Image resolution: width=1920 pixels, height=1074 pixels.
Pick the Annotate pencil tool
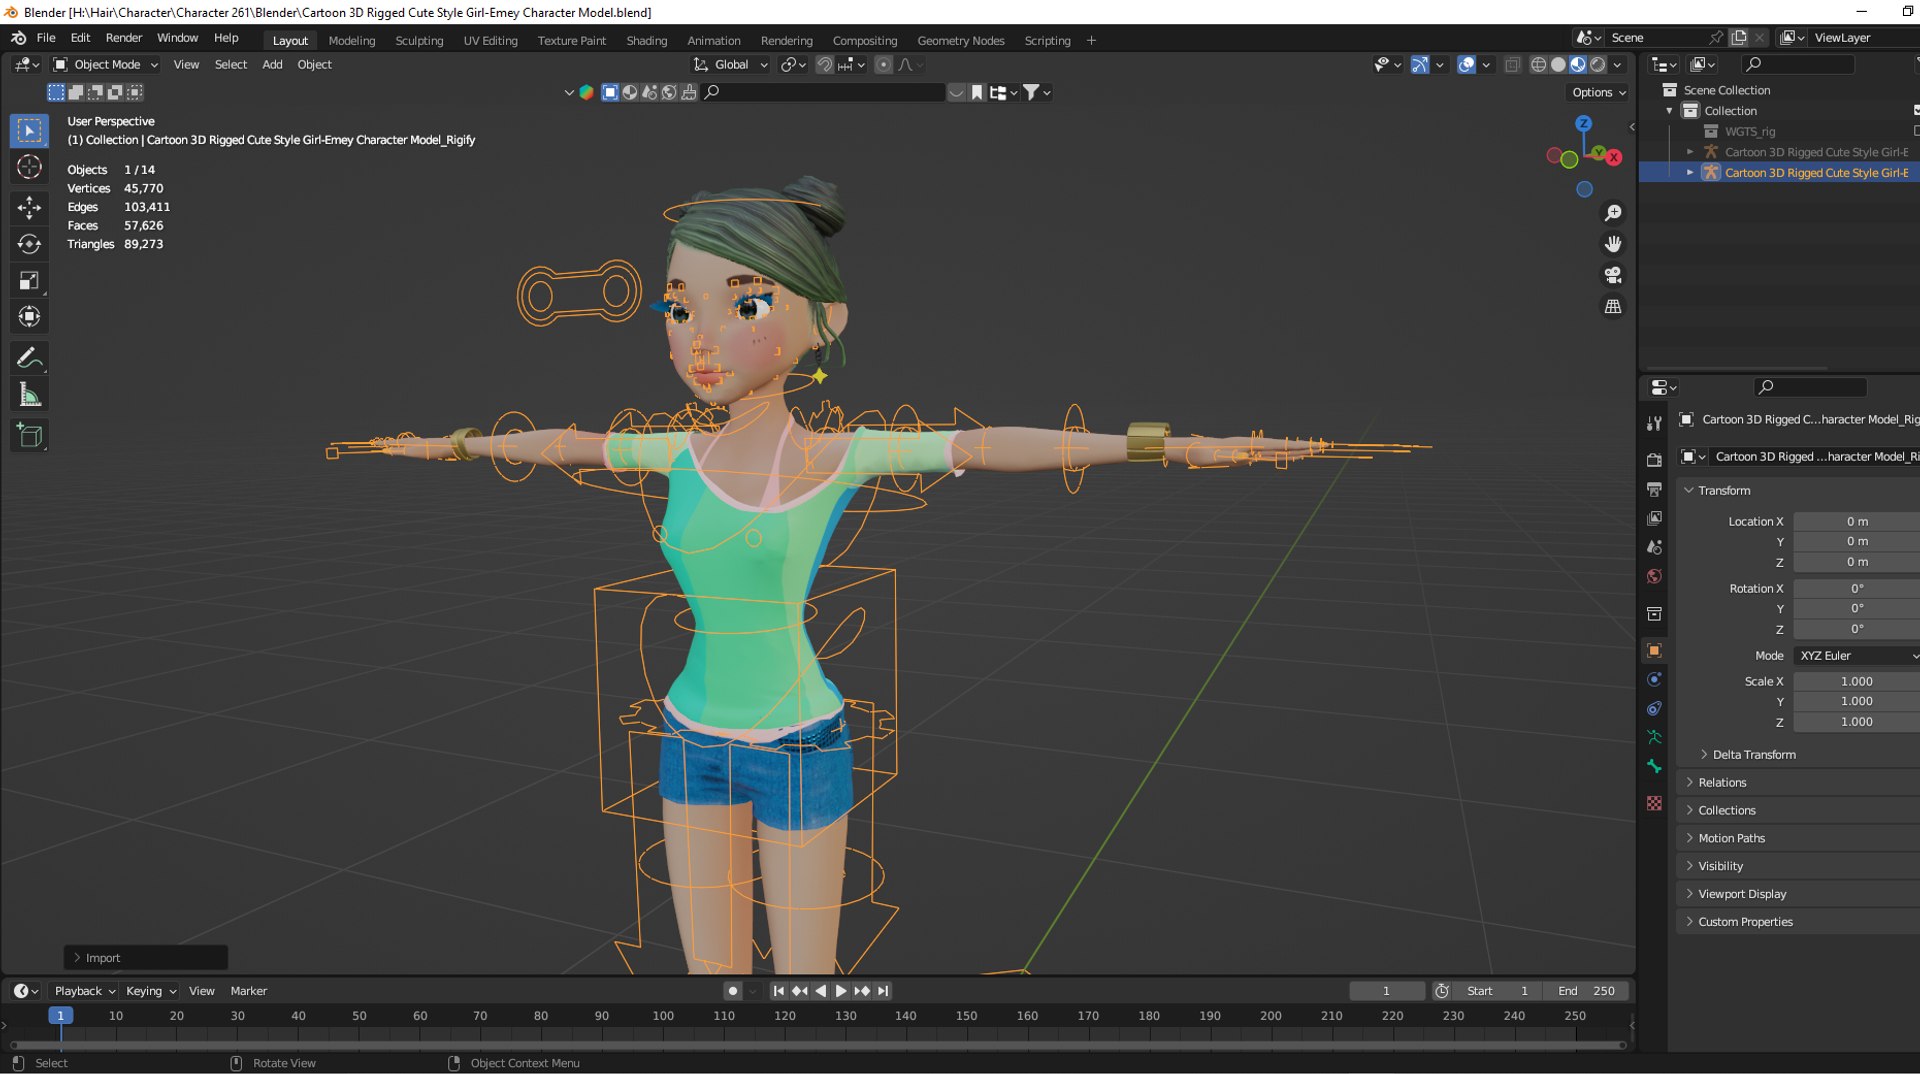coord(29,358)
